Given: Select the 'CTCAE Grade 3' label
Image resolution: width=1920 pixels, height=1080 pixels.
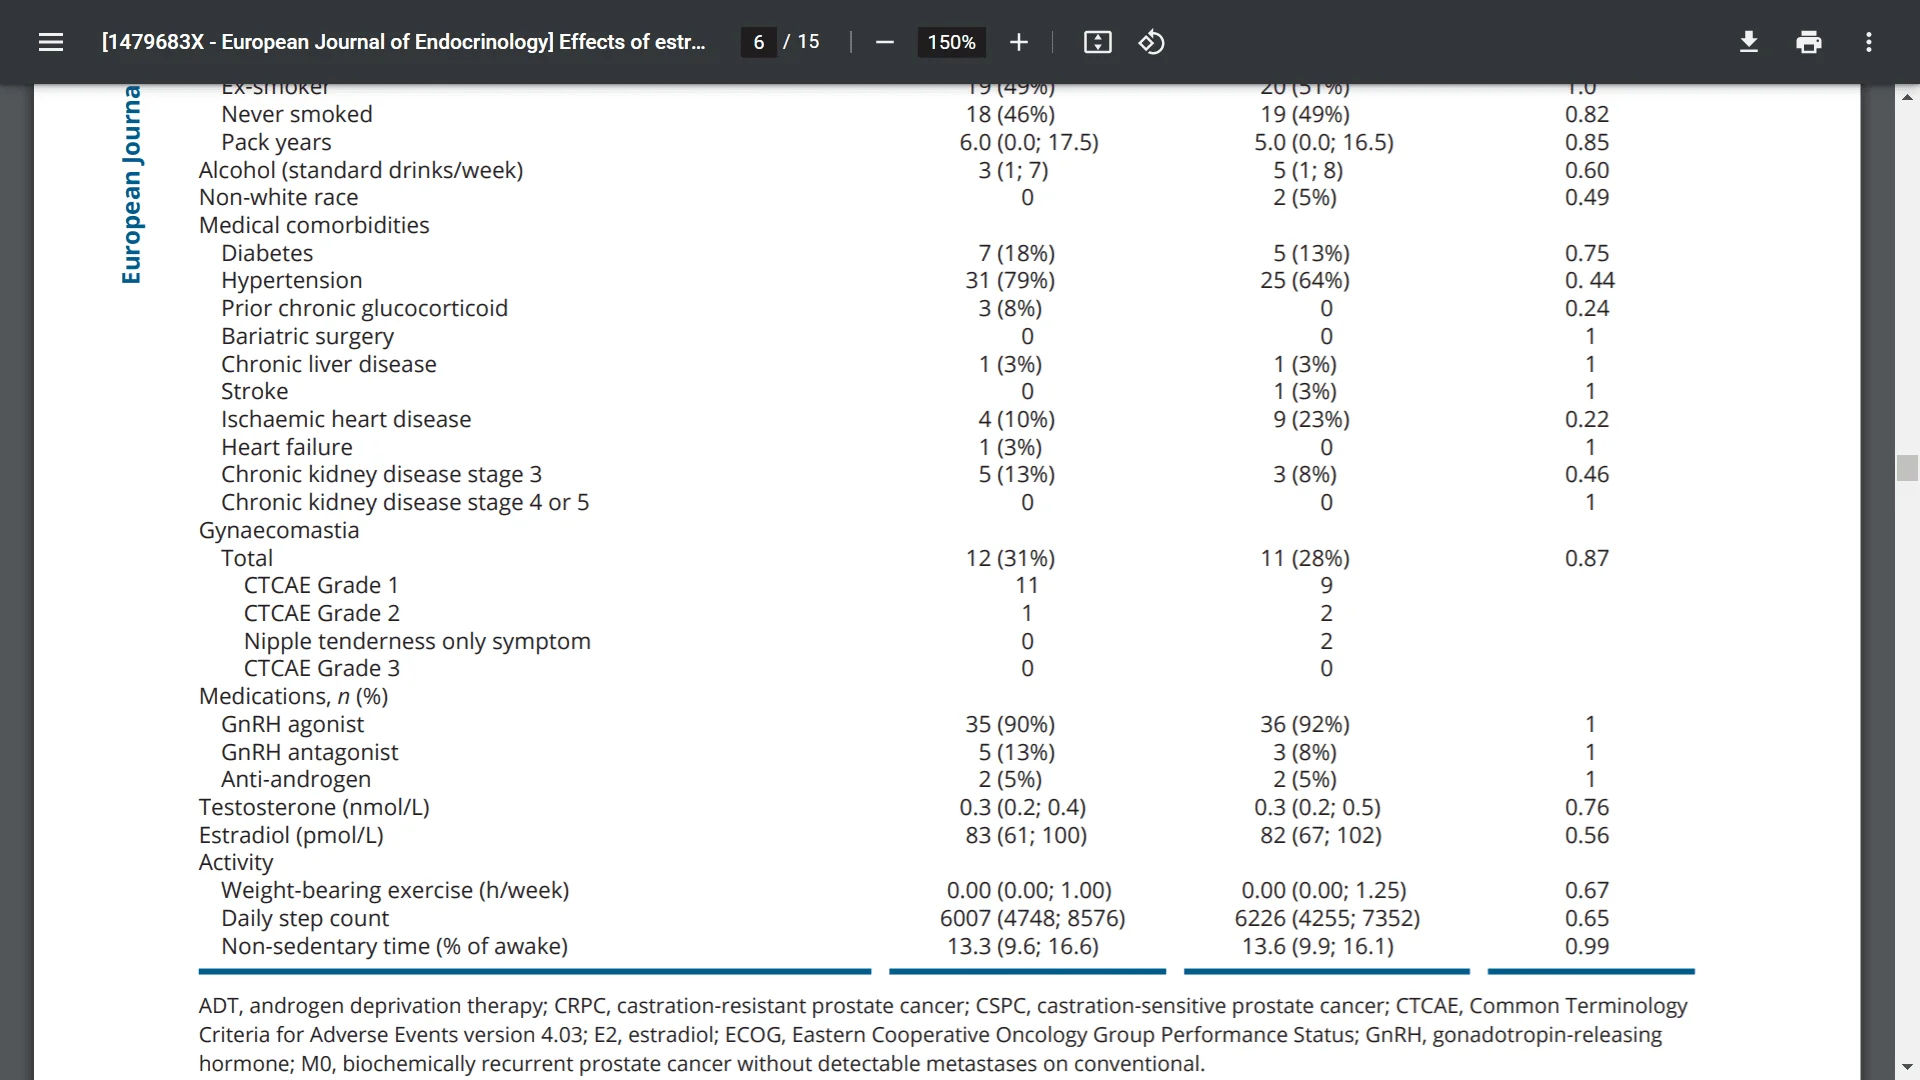Looking at the screenshot, I should coord(322,668).
